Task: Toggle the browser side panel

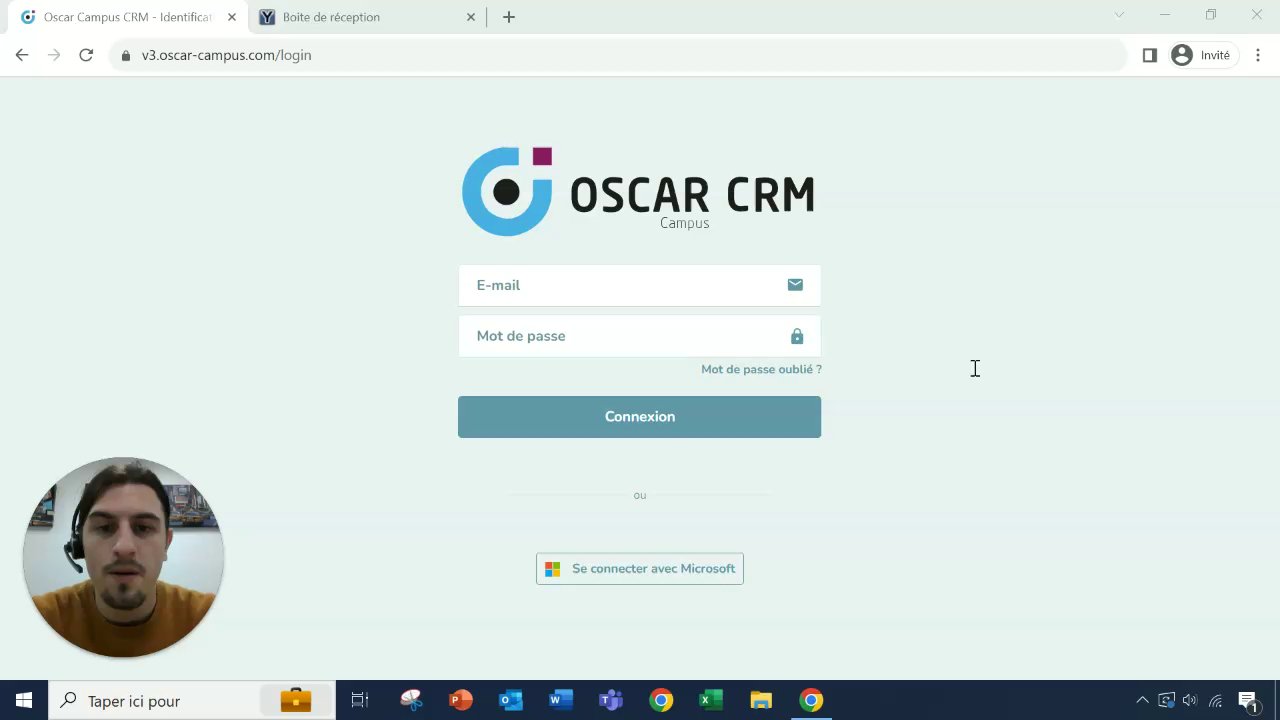Action: click(1149, 55)
